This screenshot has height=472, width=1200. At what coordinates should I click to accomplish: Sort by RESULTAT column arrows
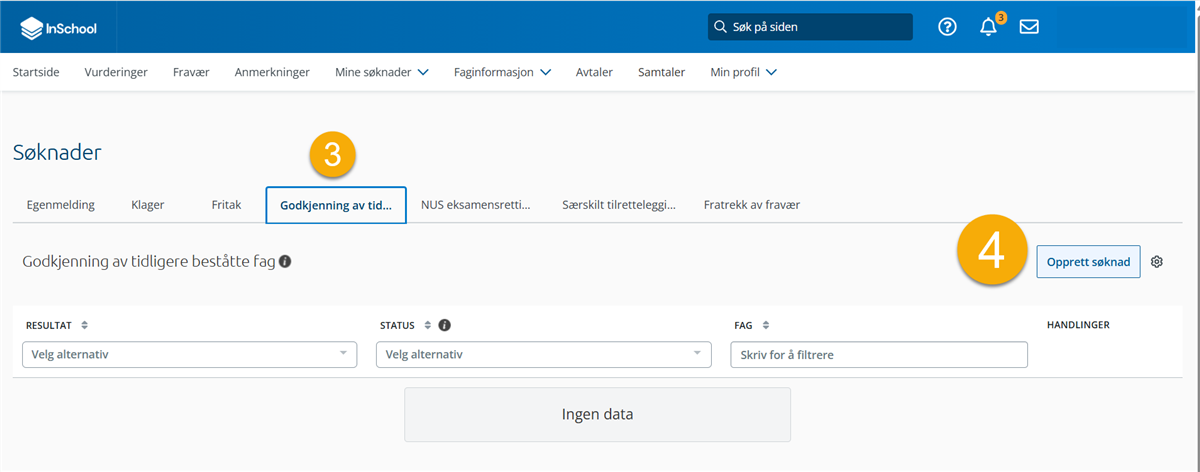click(84, 325)
